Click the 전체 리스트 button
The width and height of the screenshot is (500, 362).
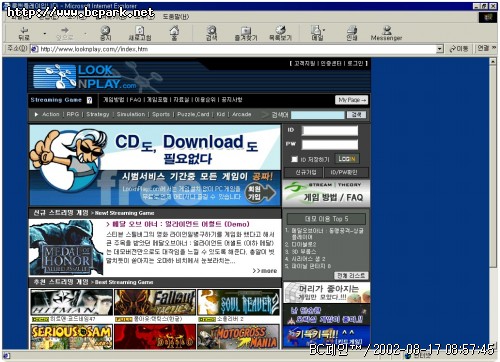pyautogui.click(x=351, y=275)
